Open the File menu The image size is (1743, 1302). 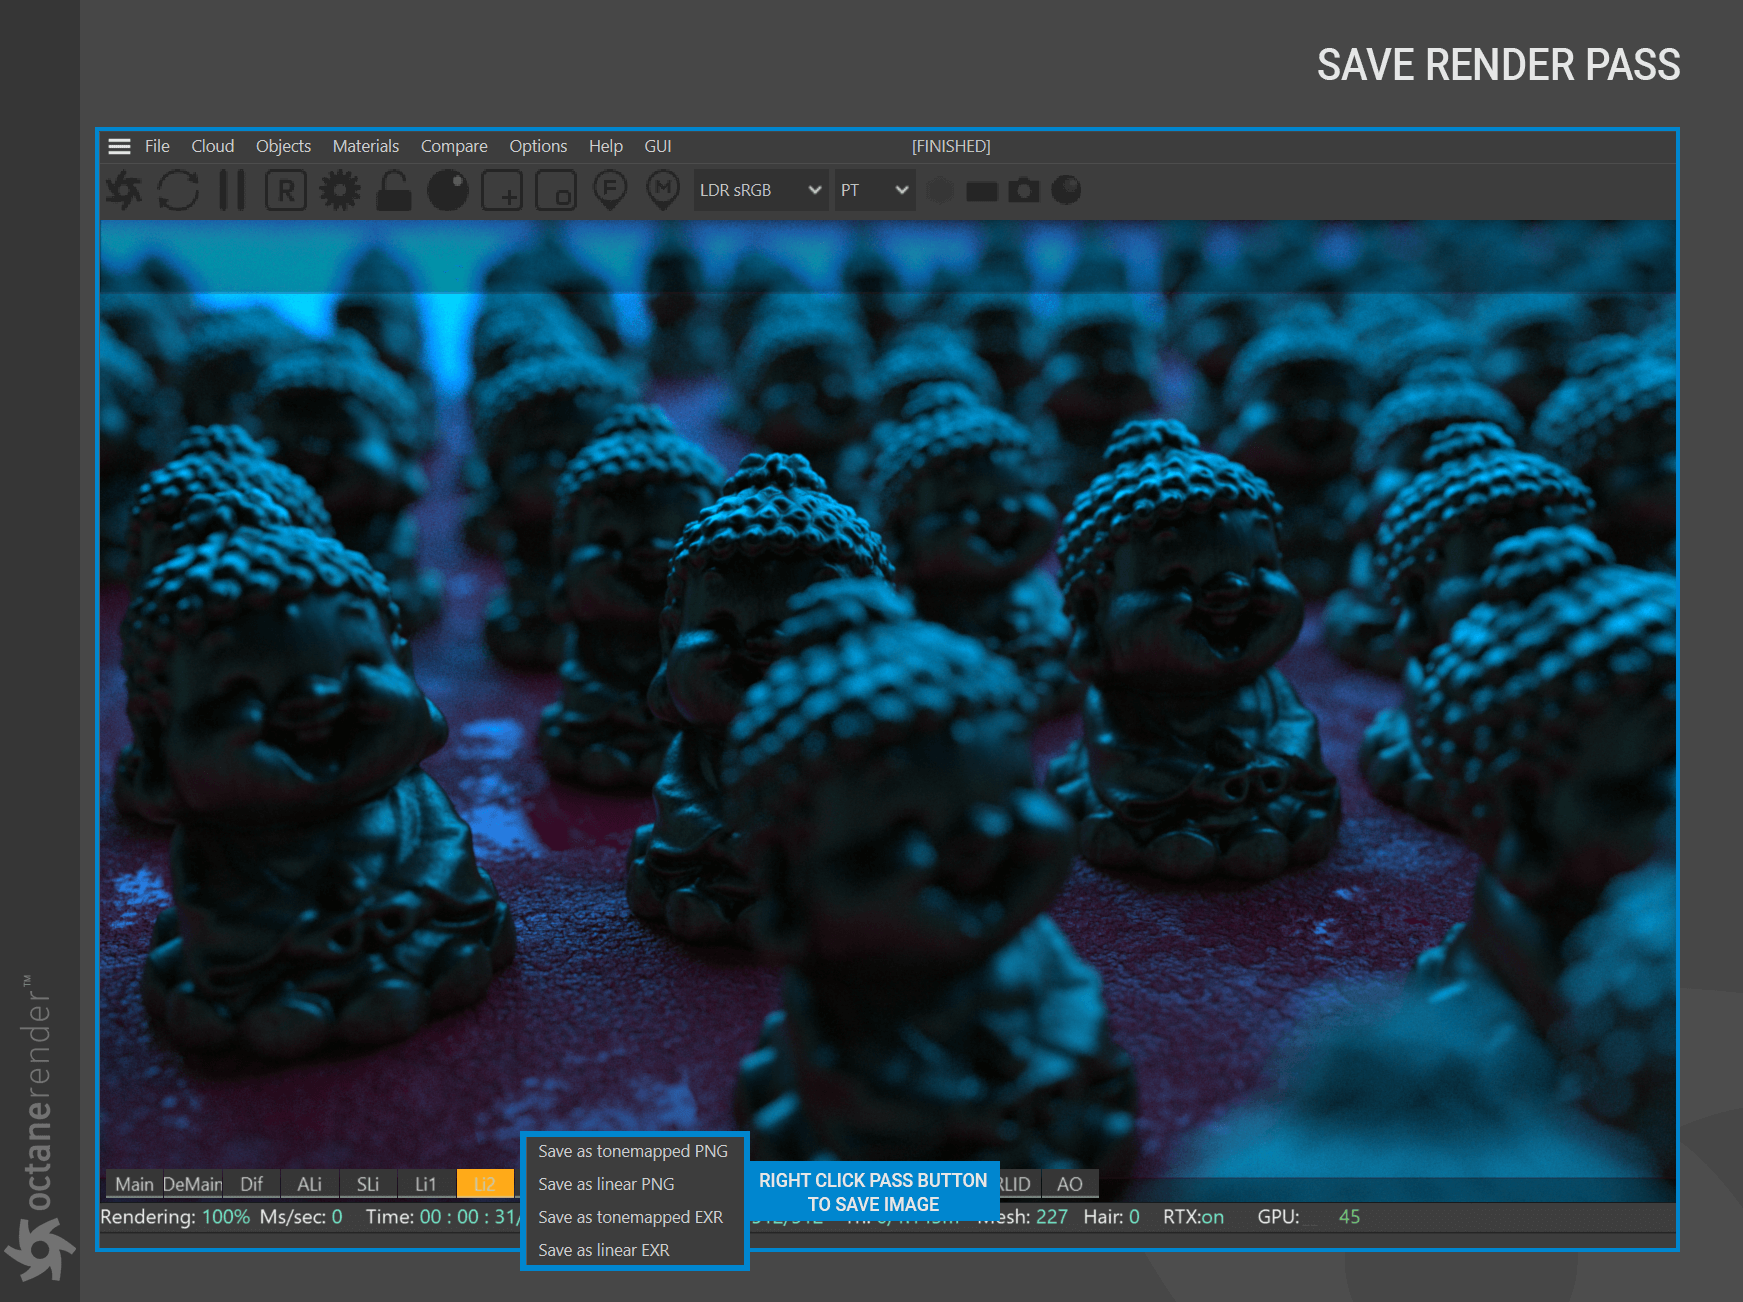(x=157, y=146)
